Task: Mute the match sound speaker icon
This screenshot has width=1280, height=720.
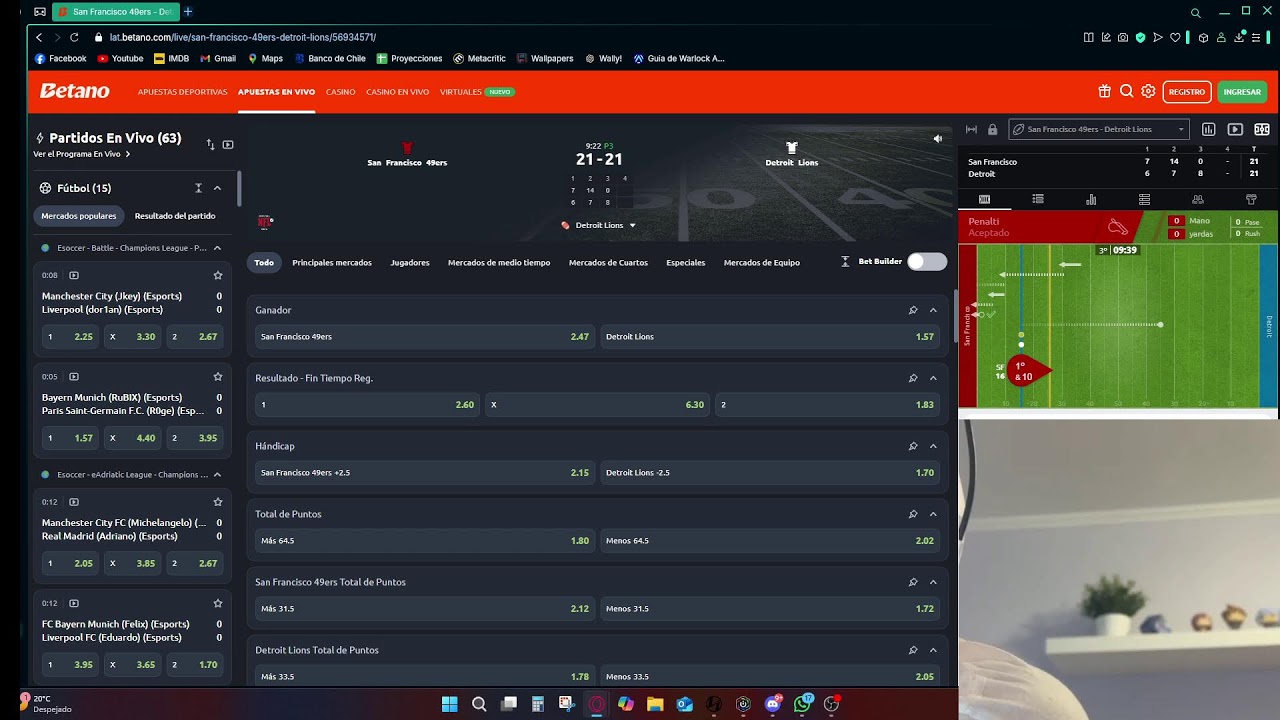Action: [937, 139]
